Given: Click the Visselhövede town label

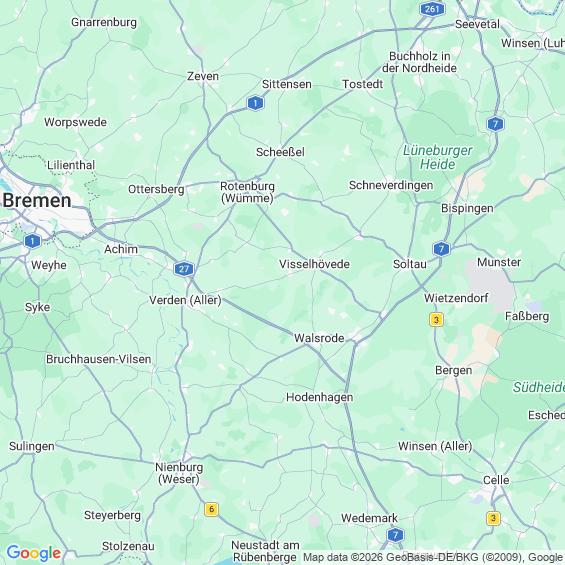Looking at the screenshot, I should pyautogui.click(x=314, y=264).
